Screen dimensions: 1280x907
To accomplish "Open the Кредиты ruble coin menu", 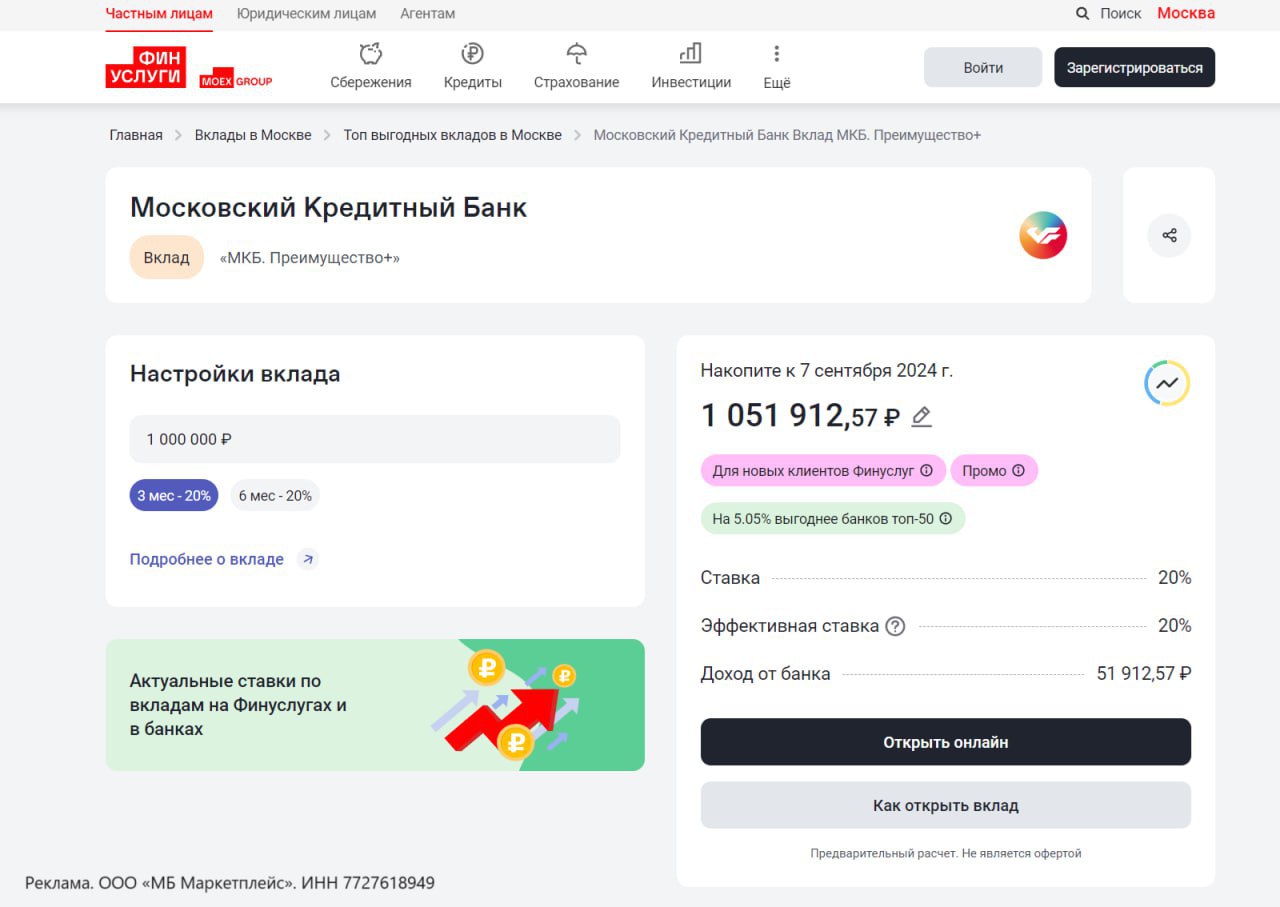I will (x=472, y=66).
